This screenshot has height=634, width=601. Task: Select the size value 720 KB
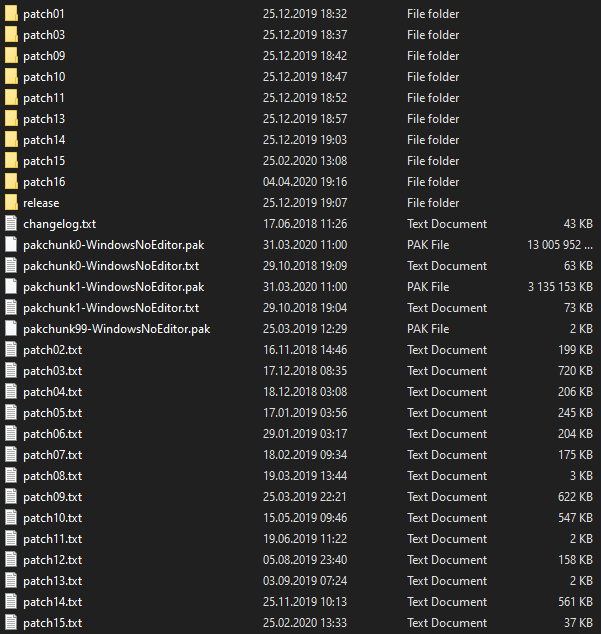(576, 371)
